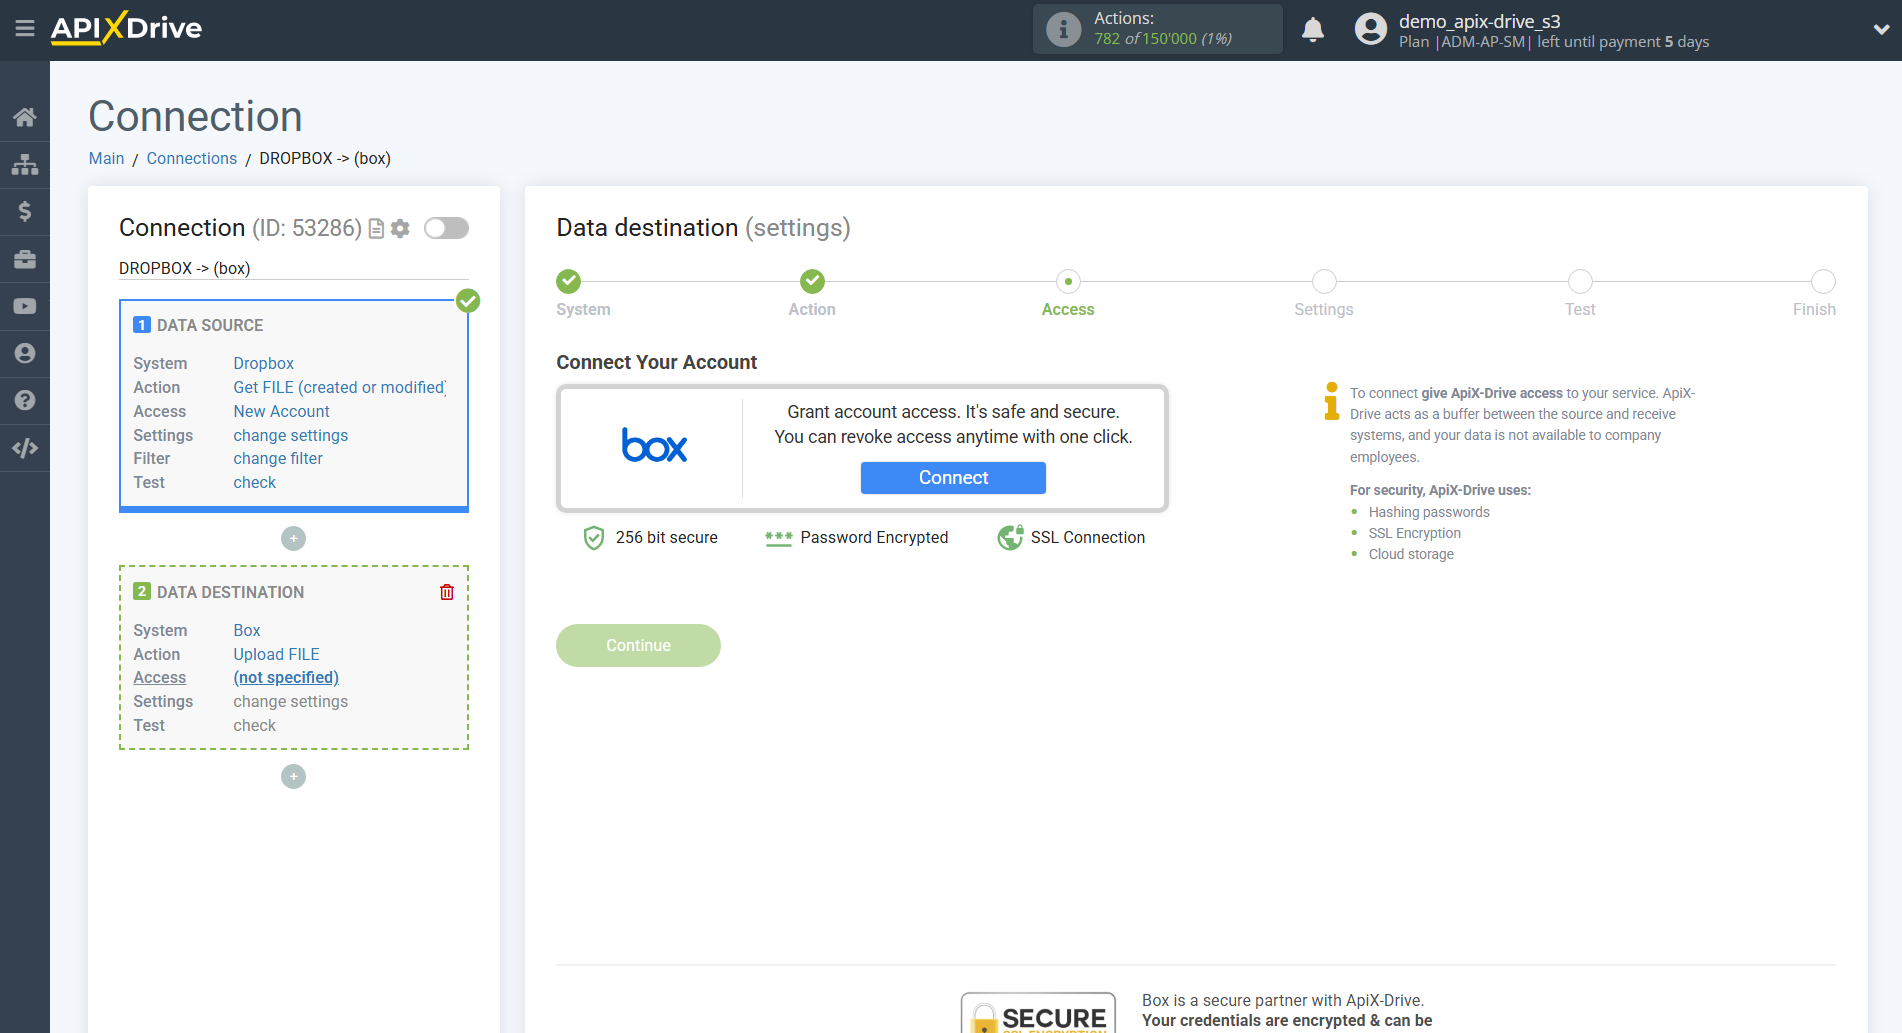Click the plus below Data Source block
Image resolution: width=1902 pixels, height=1033 pixels.
293,538
